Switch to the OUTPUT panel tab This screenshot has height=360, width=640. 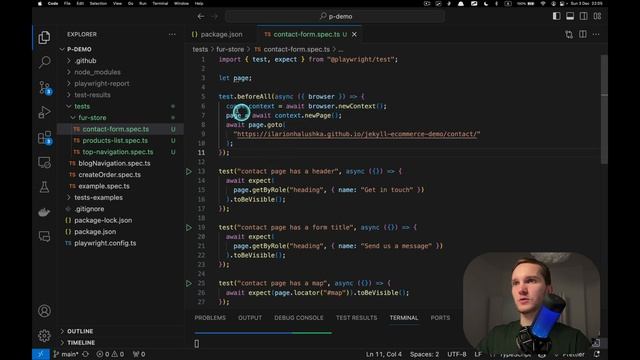(250, 318)
